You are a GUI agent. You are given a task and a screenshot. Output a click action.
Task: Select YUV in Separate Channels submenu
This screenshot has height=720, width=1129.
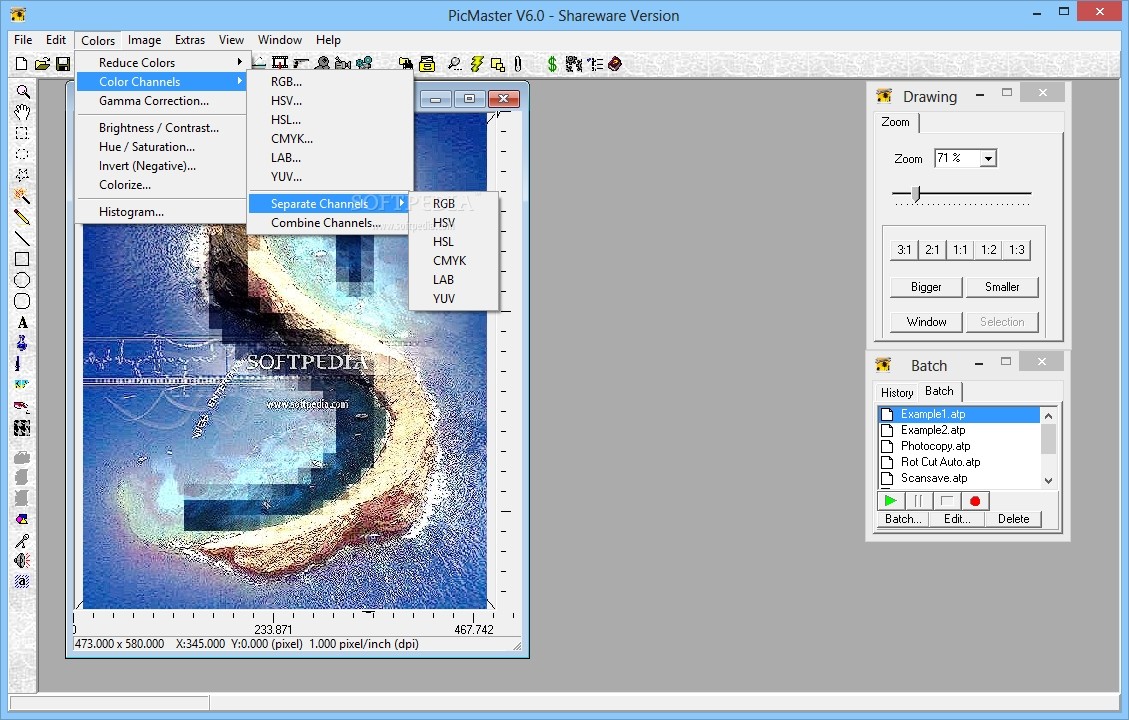pos(454,298)
